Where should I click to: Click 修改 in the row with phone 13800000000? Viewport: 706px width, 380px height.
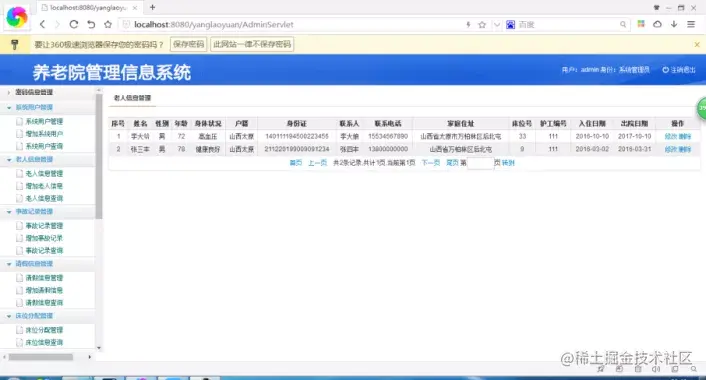point(670,149)
